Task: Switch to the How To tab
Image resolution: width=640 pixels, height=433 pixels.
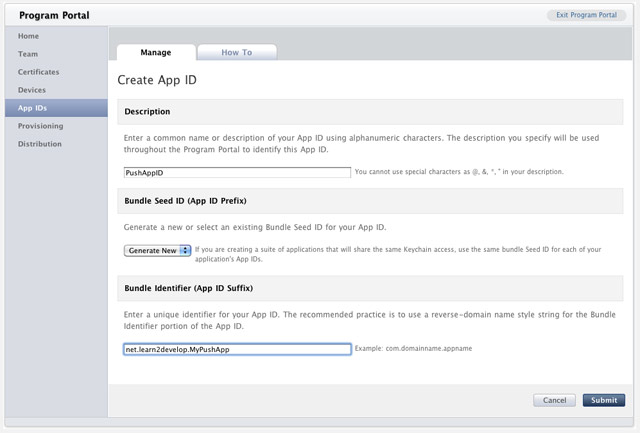Action: (236, 52)
